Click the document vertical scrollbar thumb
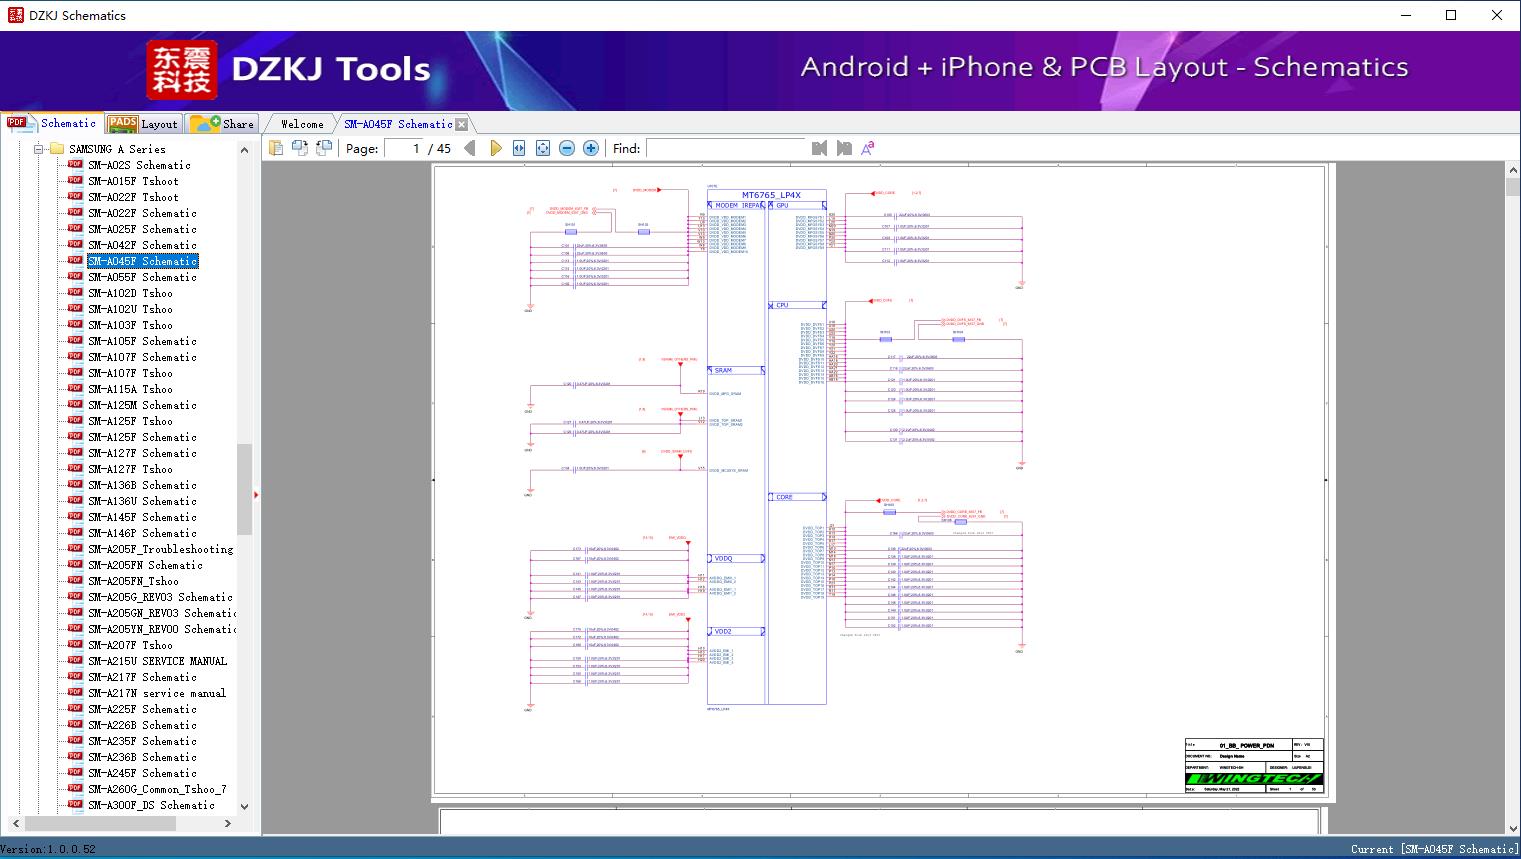This screenshot has height=859, width=1521. click(1512, 188)
